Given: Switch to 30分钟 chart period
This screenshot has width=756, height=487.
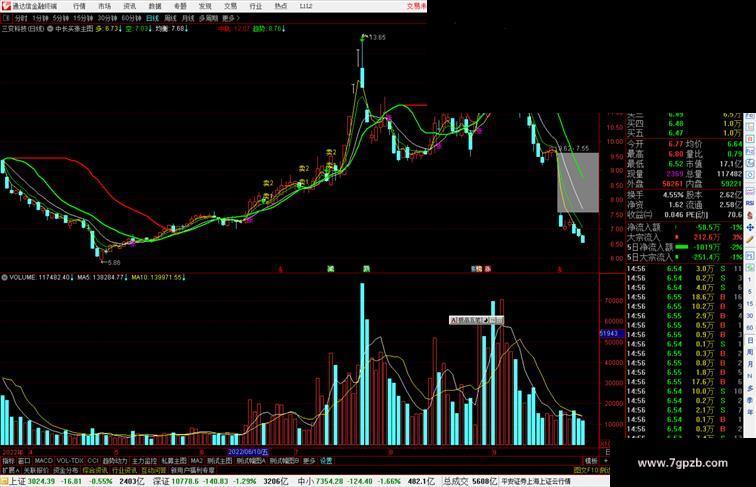Looking at the screenshot, I should point(107,18).
